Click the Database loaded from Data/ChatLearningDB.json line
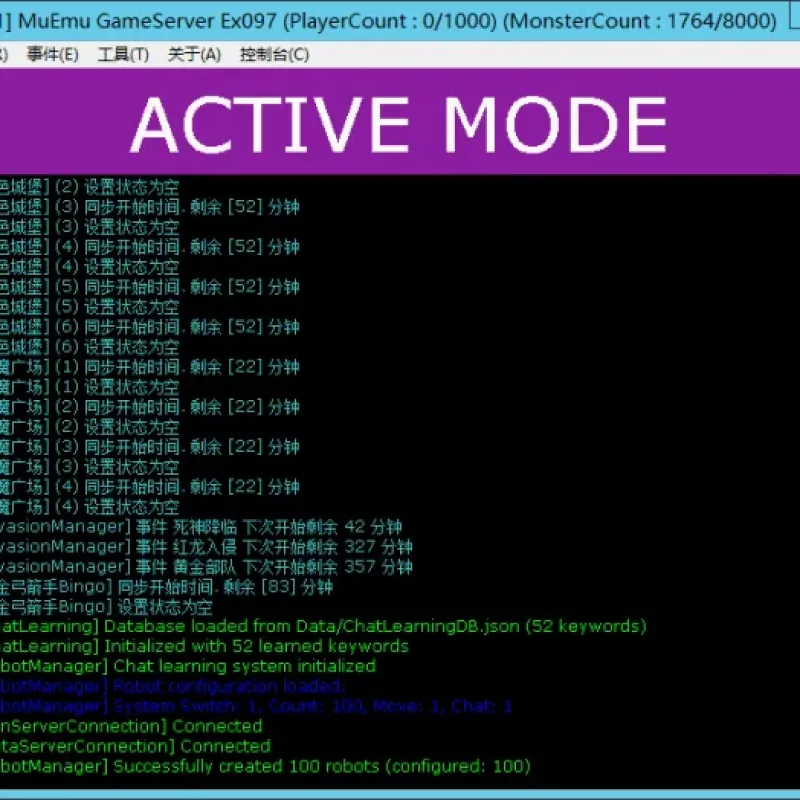 tap(323, 627)
